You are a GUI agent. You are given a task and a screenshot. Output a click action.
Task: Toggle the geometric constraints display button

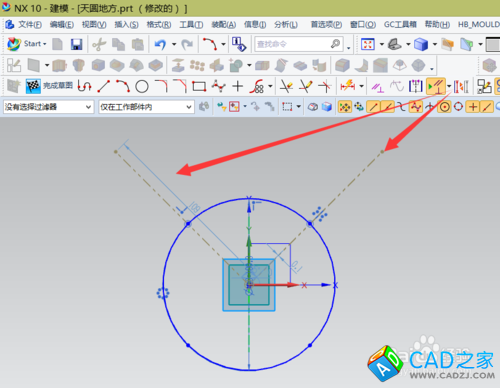[x=436, y=87]
